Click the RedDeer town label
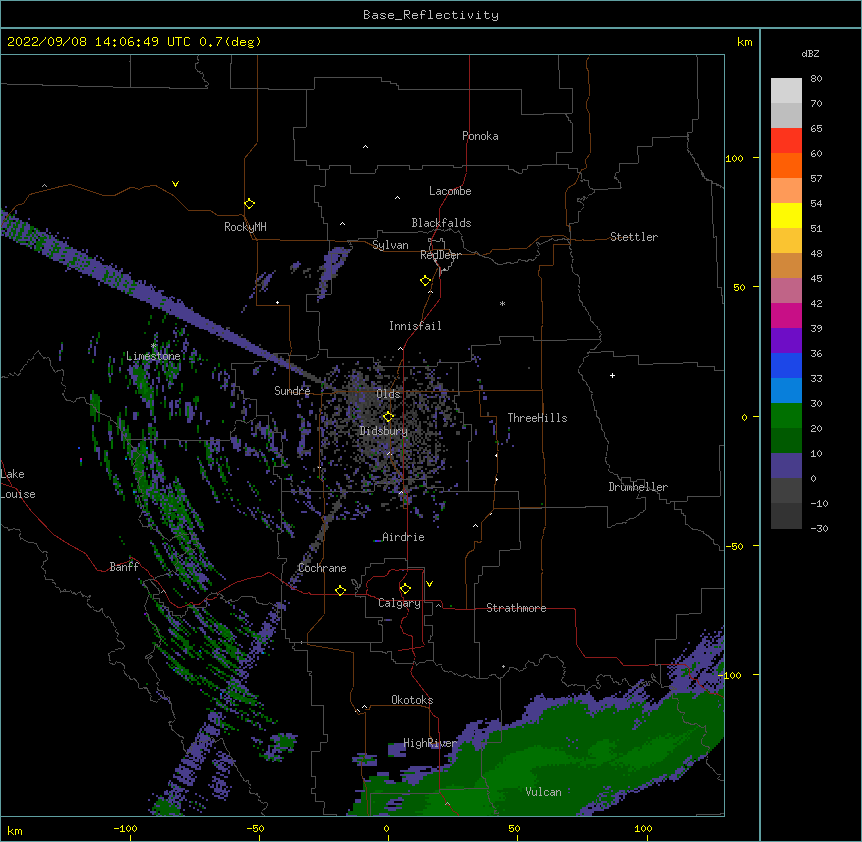The height and width of the screenshot is (842, 862). 440,255
